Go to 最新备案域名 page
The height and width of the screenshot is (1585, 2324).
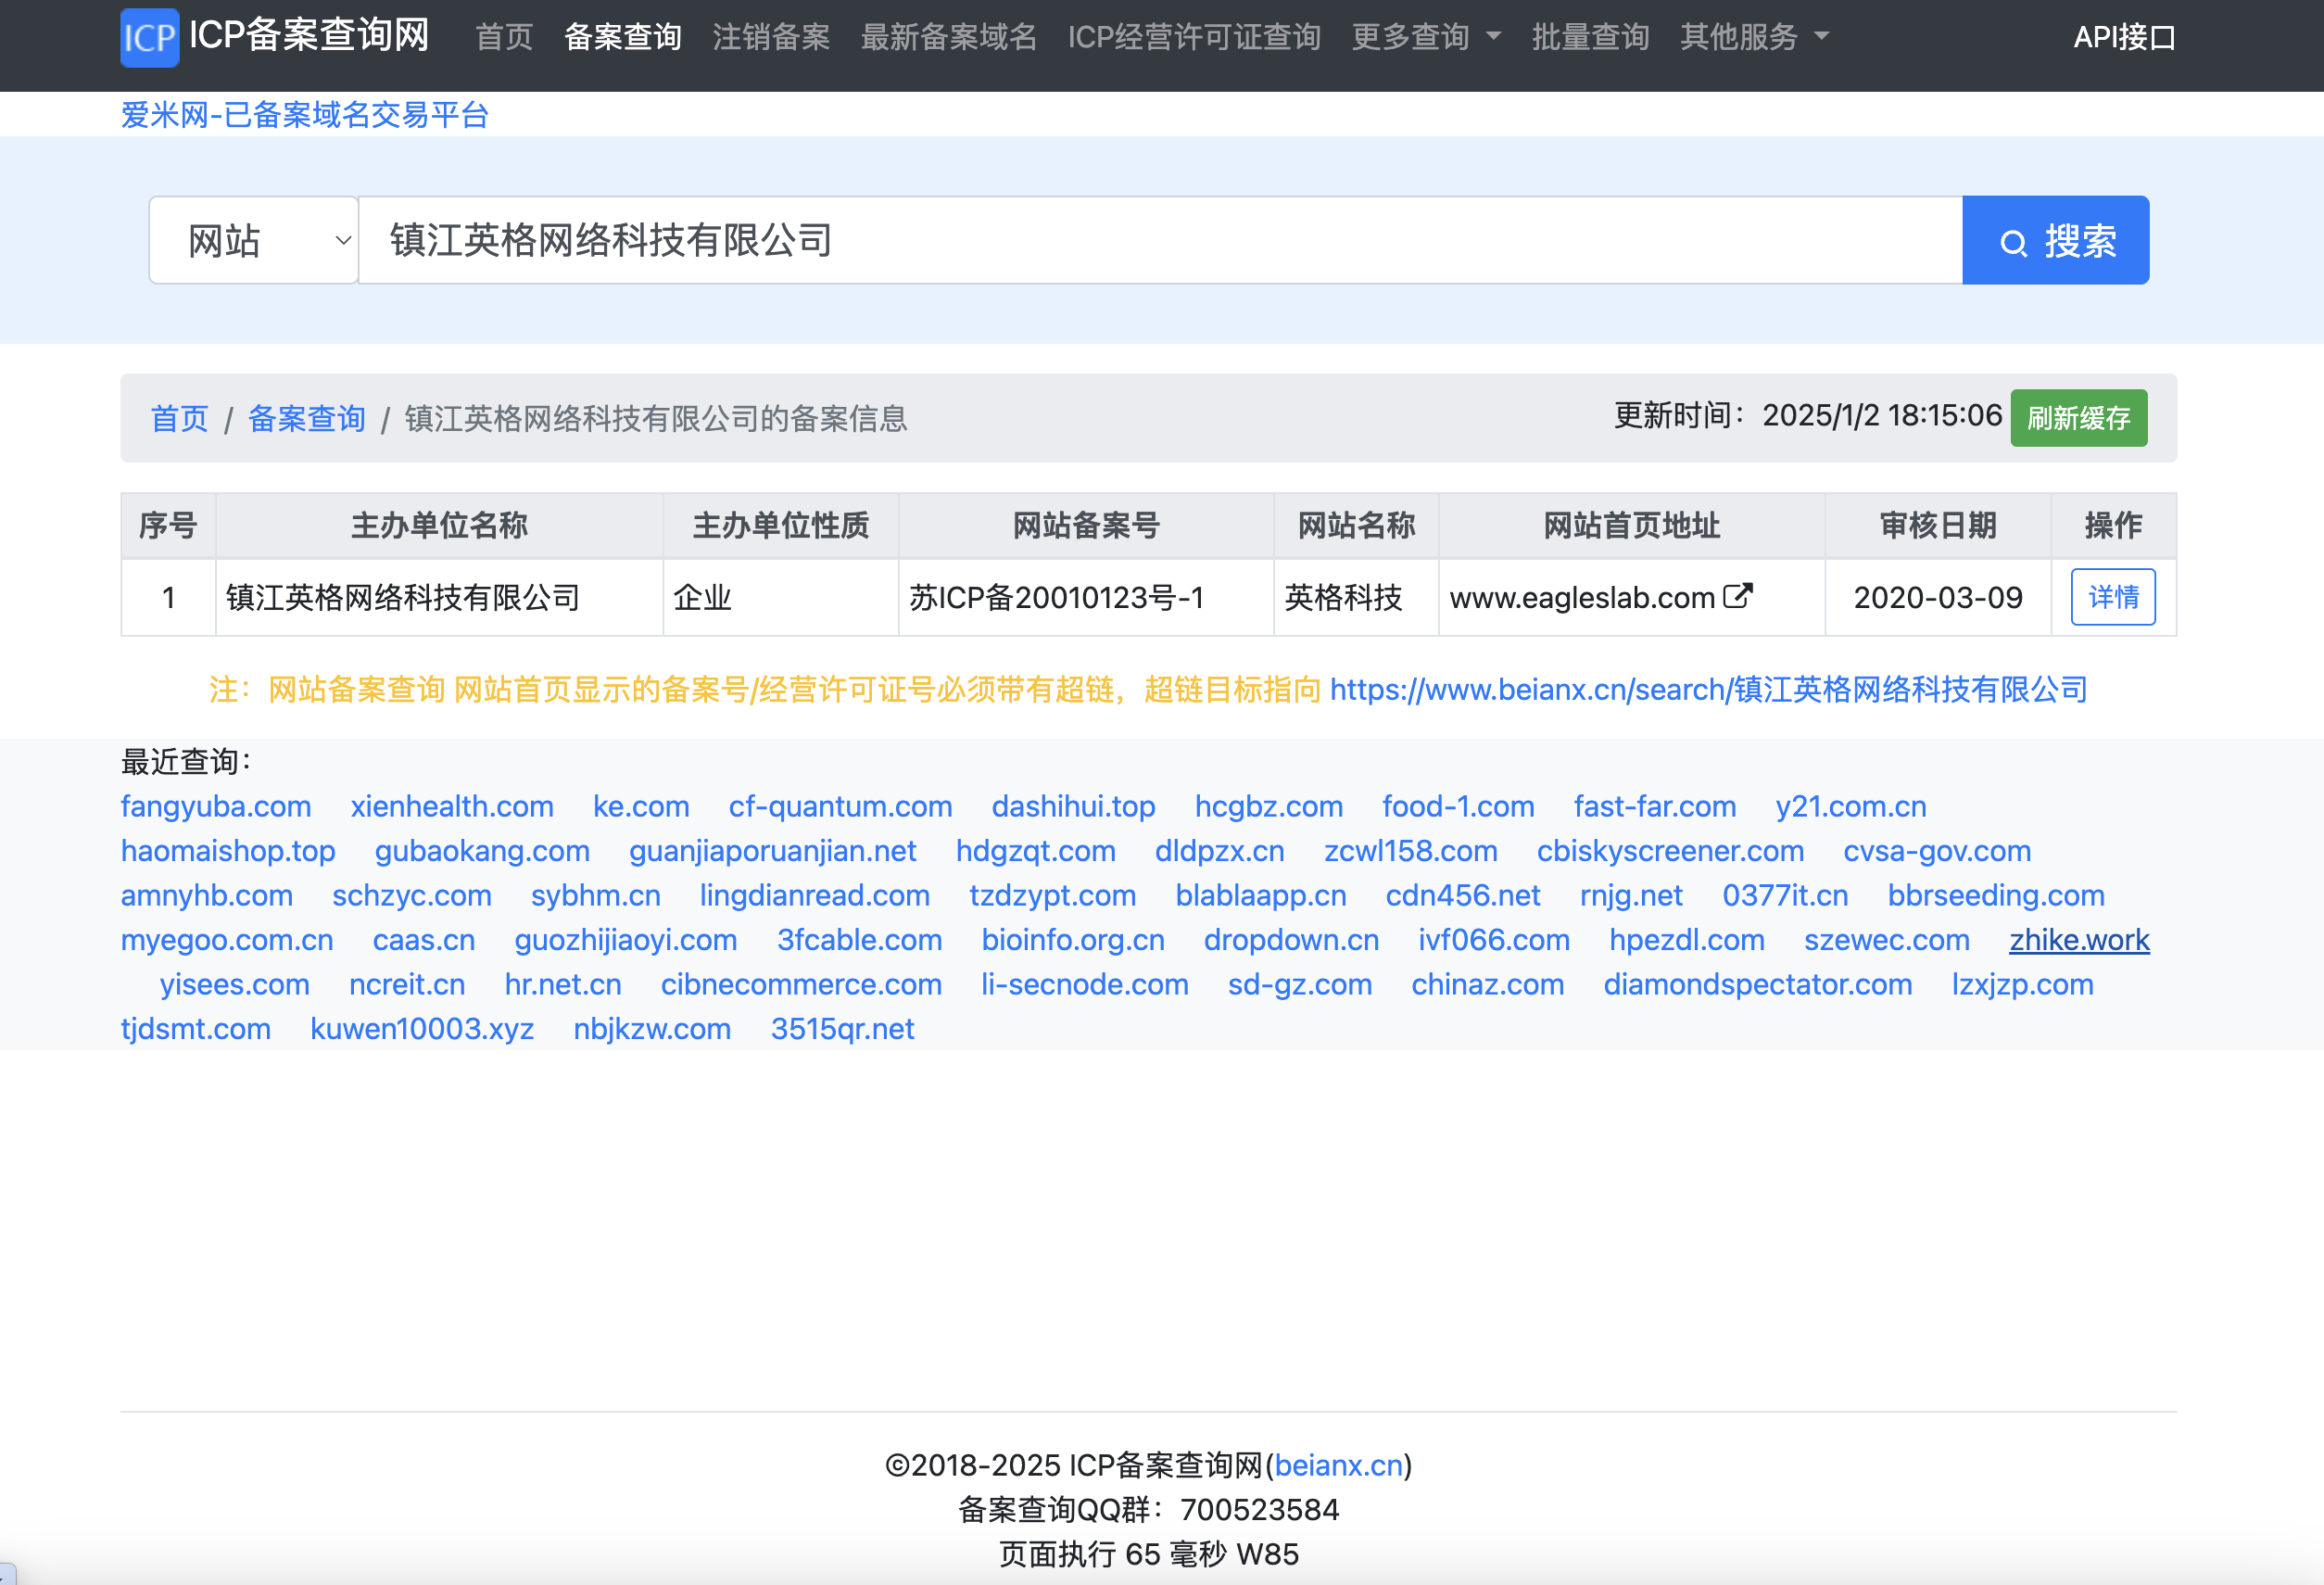(x=948, y=37)
